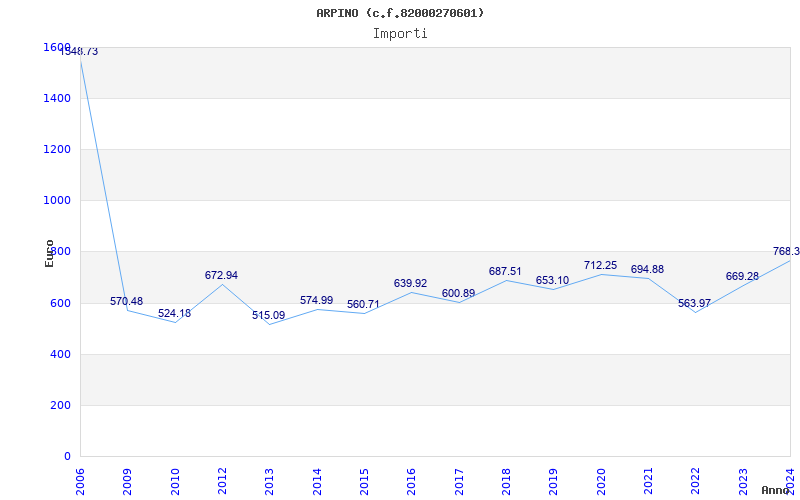Click y-axis value 400
The image size is (800, 500).
click(x=60, y=354)
